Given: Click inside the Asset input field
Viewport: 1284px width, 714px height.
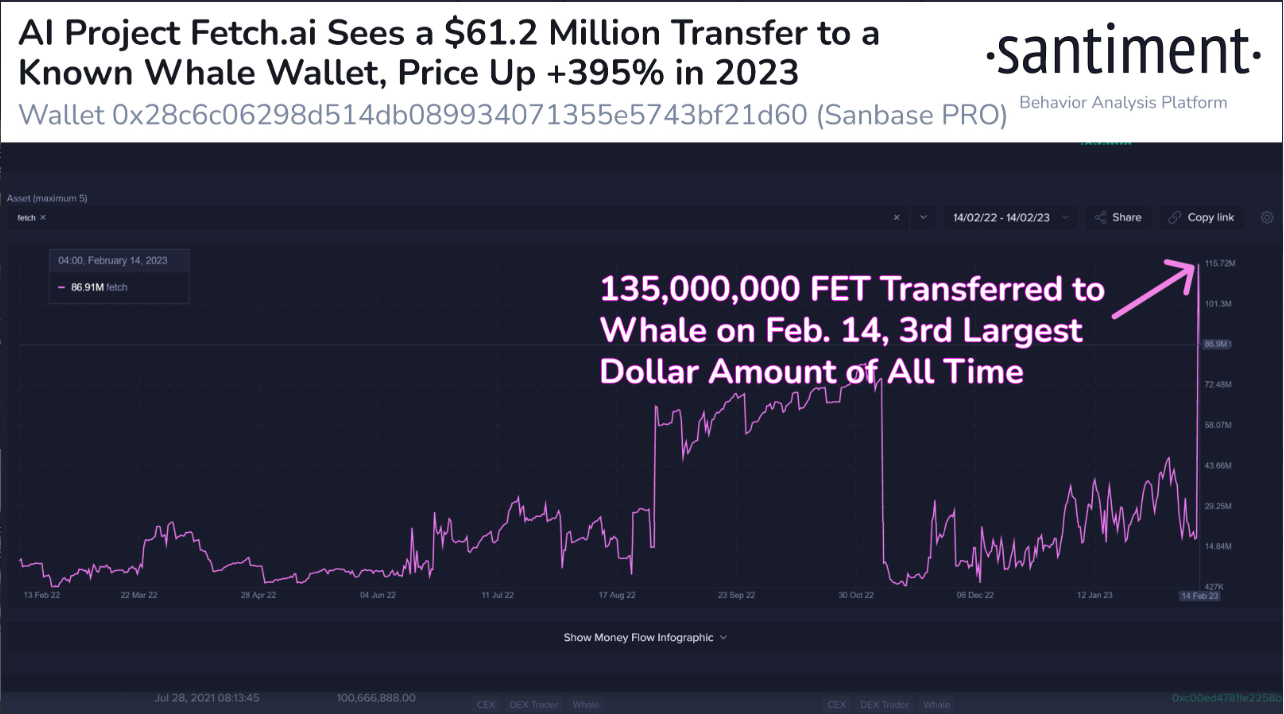Looking at the screenshot, I should [x=450, y=217].
